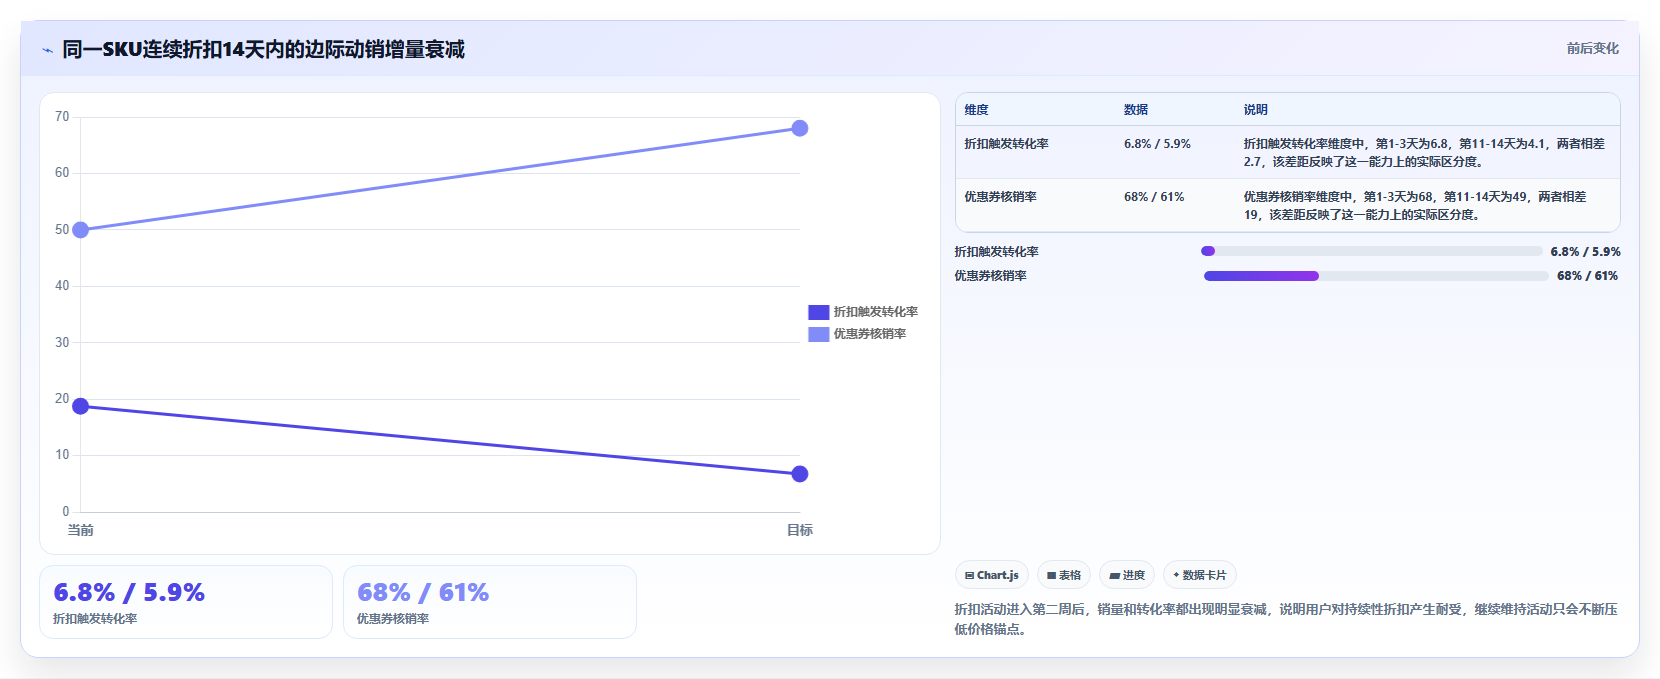Click the 表格 tag chip

pos(1064,575)
